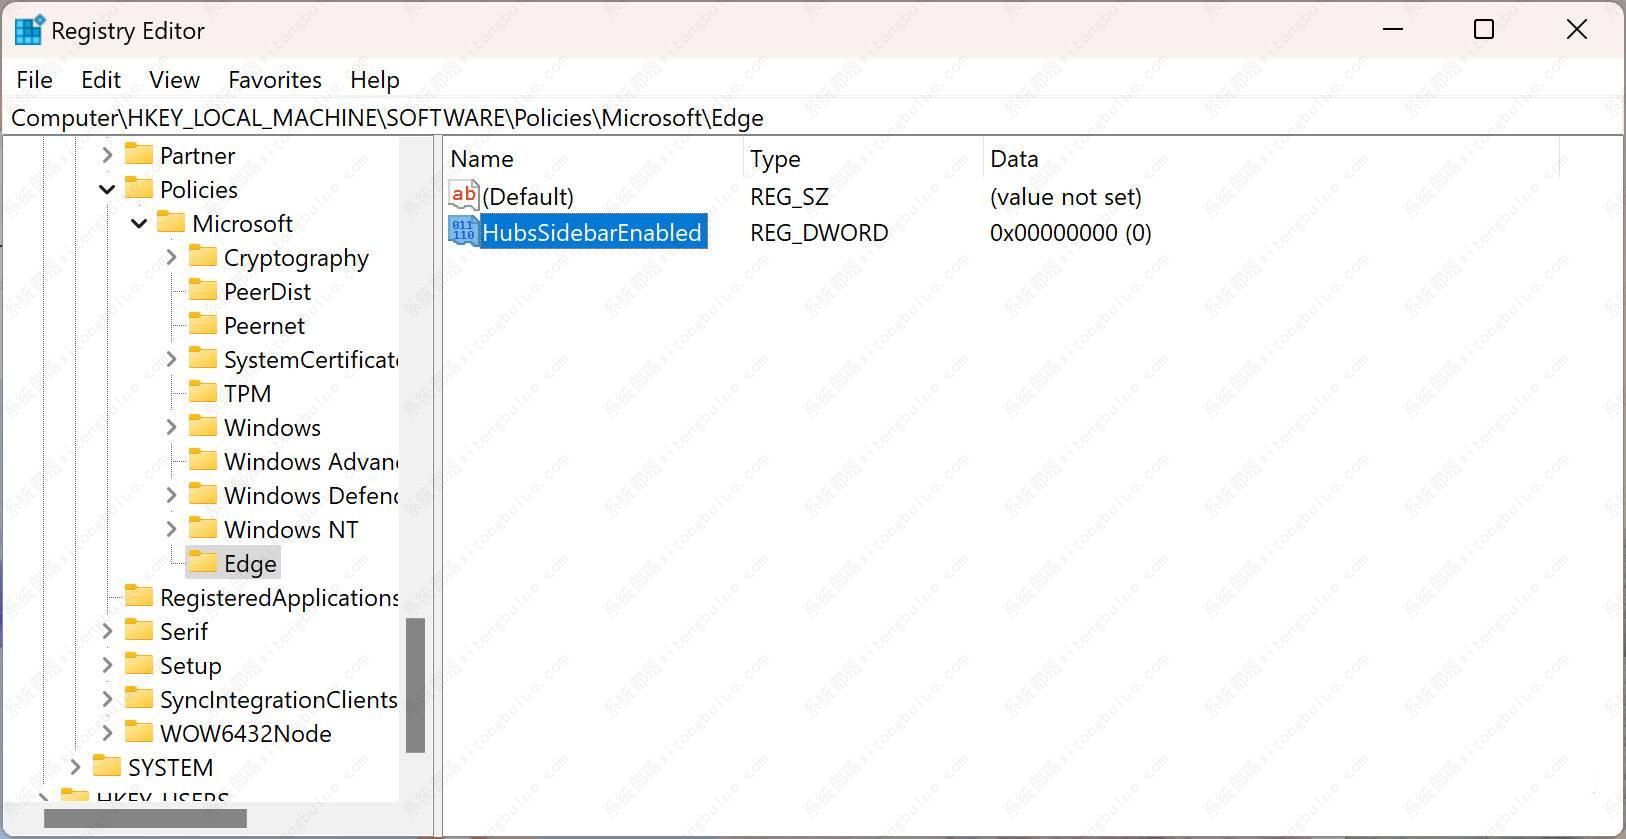The width and height of the screenshot is (1626, 839).
Task: Sort values by Data column header
Action: [x=1271, y=159]
